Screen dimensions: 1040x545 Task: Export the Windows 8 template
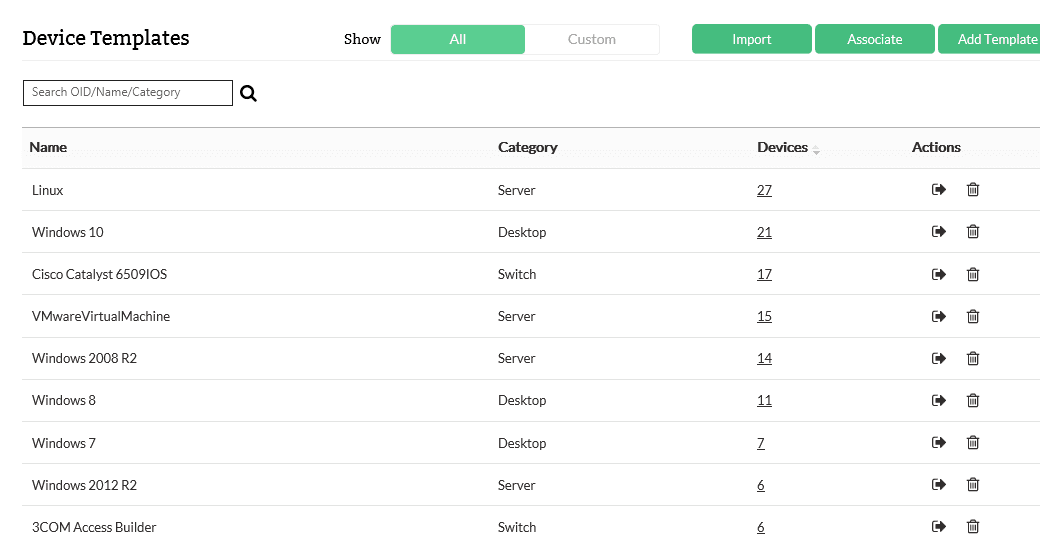pos(939,400)
